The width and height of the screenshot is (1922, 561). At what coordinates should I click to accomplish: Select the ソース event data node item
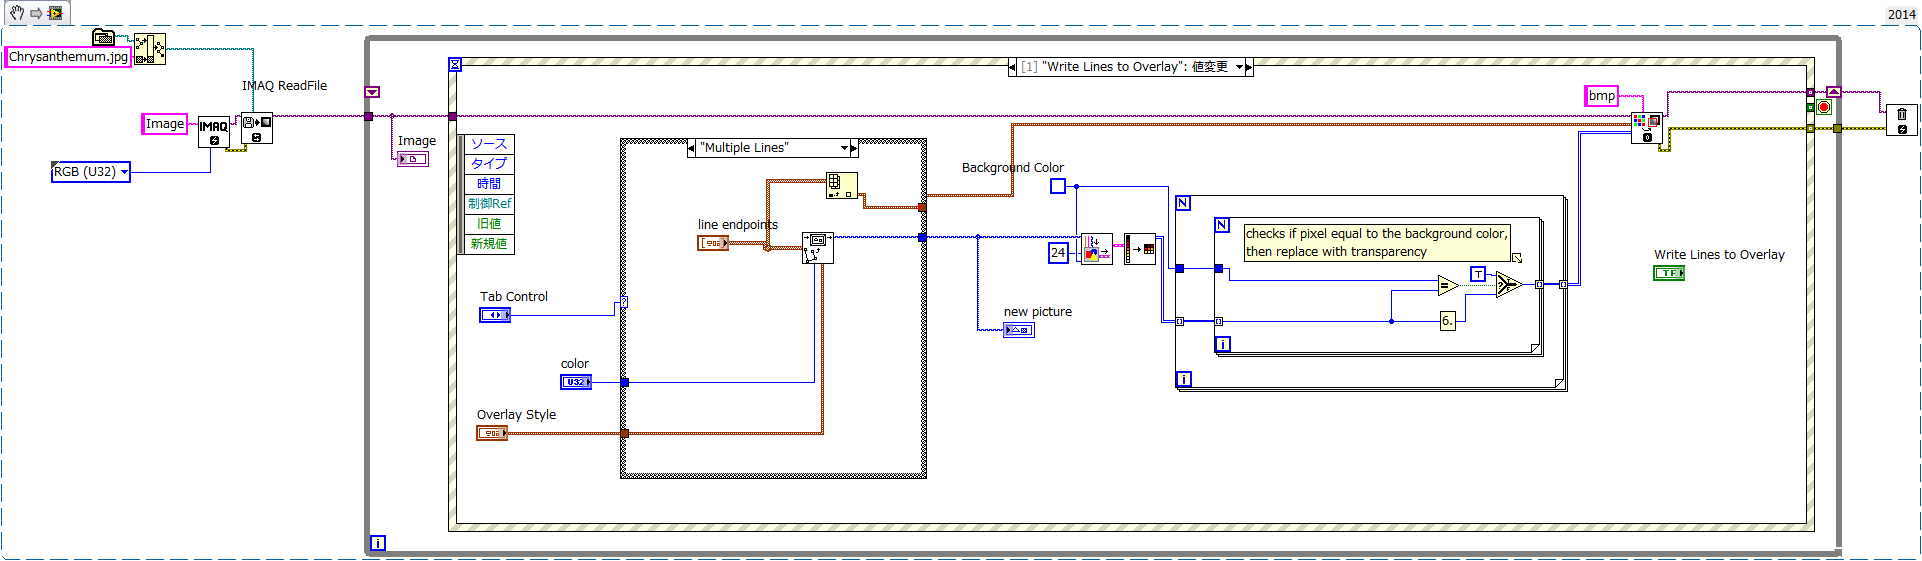489,144
